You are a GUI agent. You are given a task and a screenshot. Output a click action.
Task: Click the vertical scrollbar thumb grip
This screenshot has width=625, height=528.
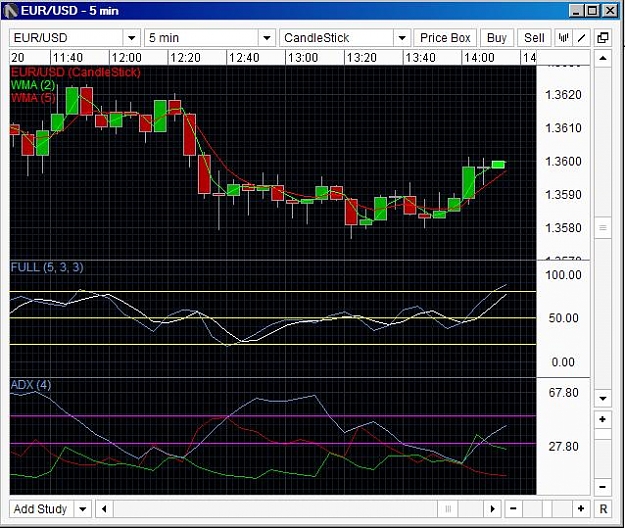tap(603, 228)
